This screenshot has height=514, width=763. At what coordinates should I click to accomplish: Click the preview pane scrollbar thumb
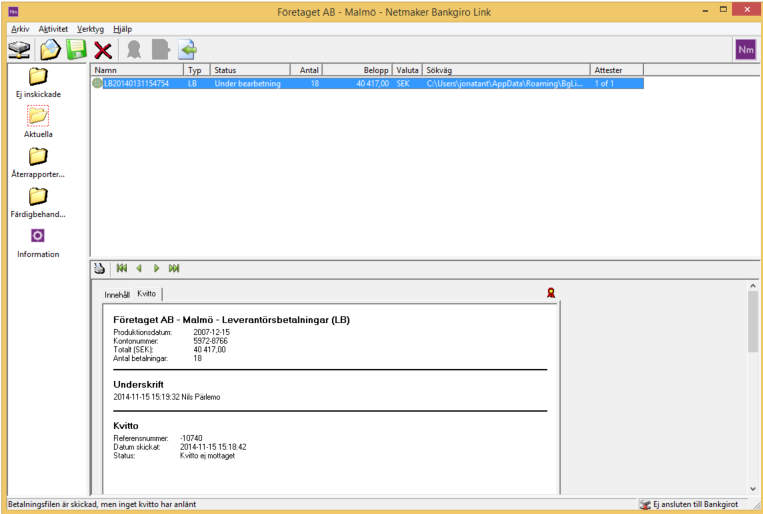(x=753, y=322)
